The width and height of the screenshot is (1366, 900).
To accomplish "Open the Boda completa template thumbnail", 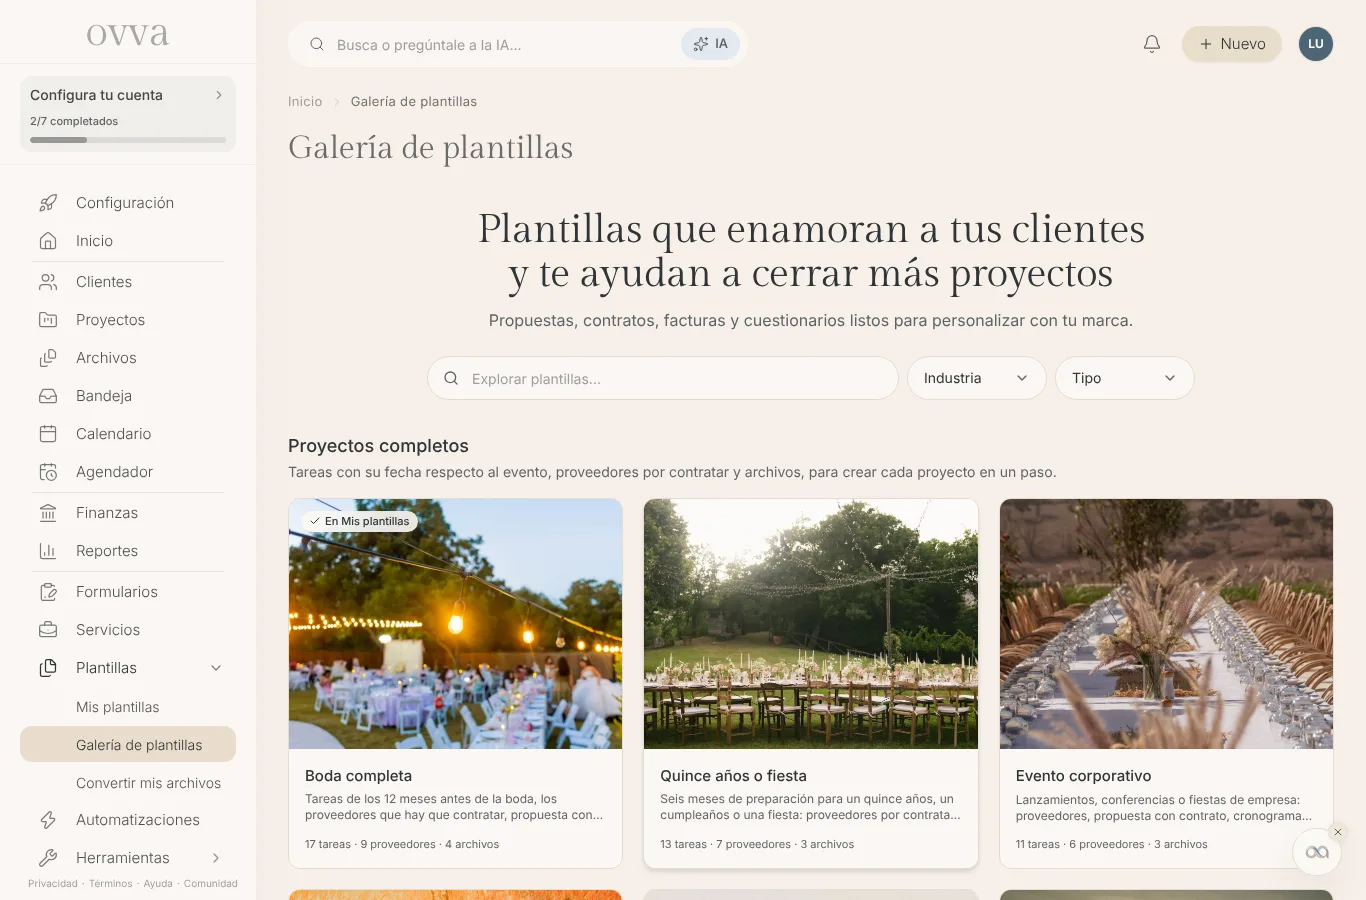I will (456, 624).
